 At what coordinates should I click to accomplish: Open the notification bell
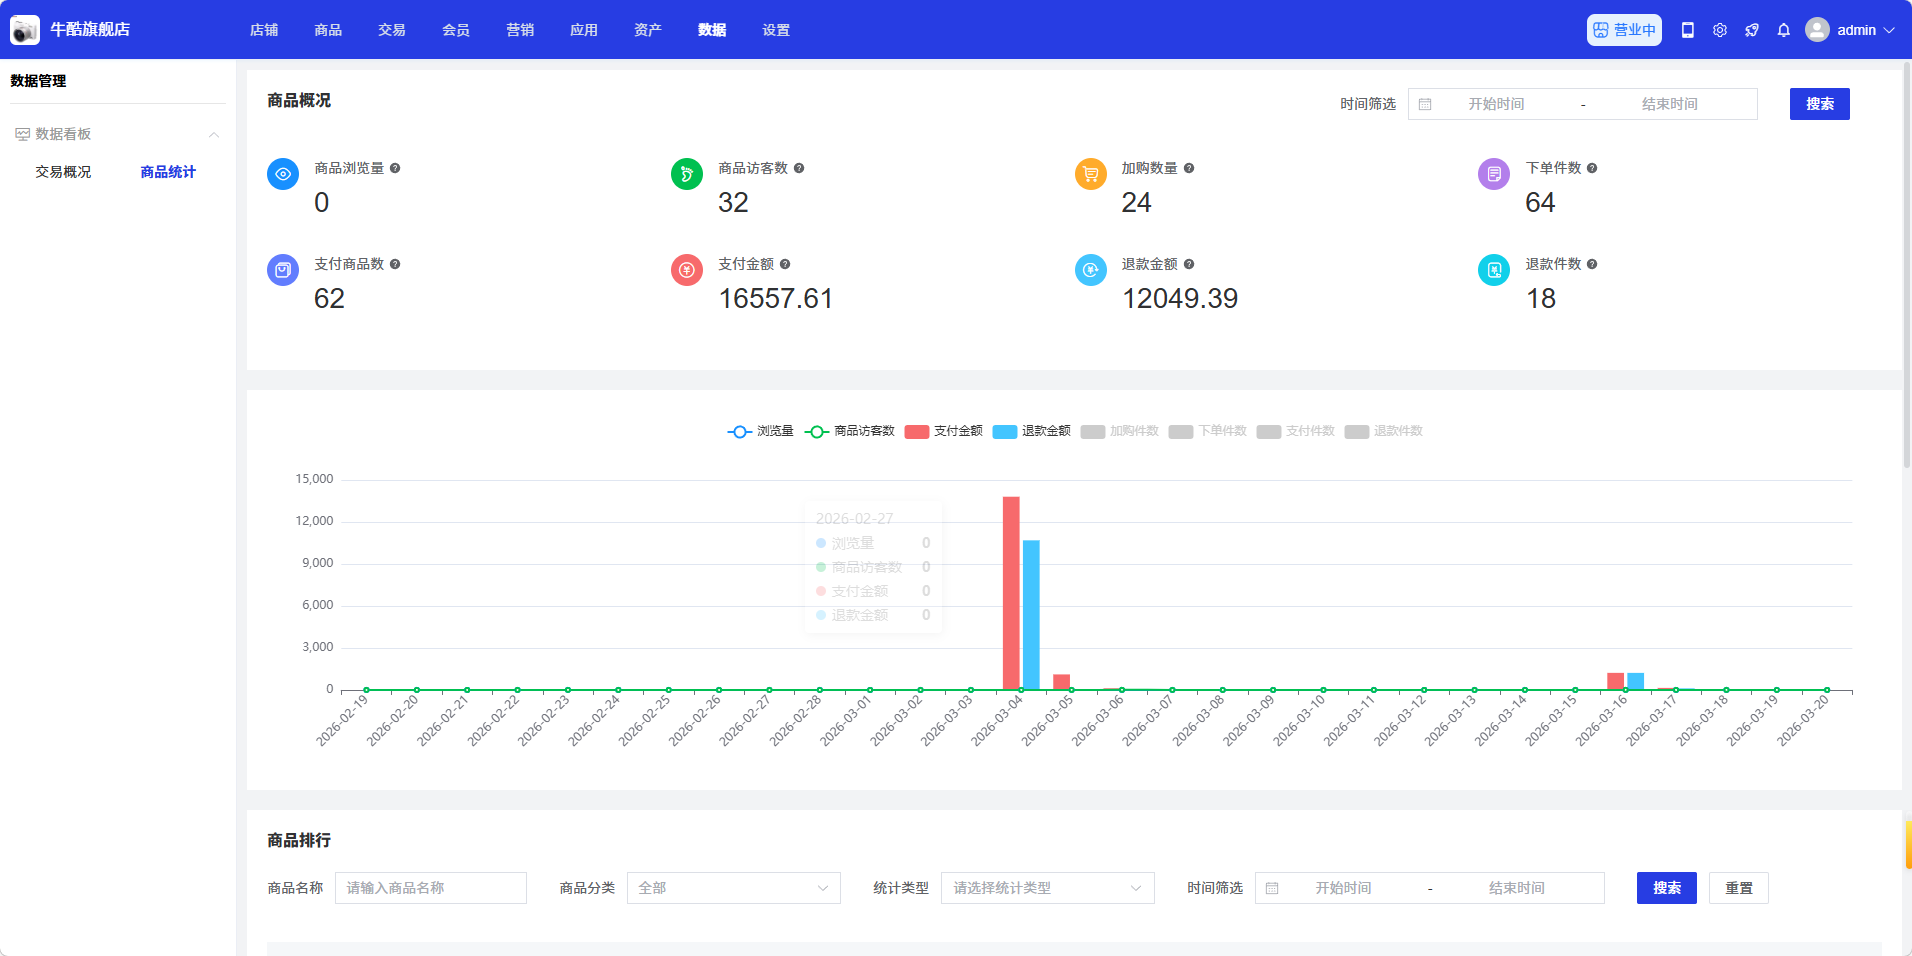[1784, 30]
